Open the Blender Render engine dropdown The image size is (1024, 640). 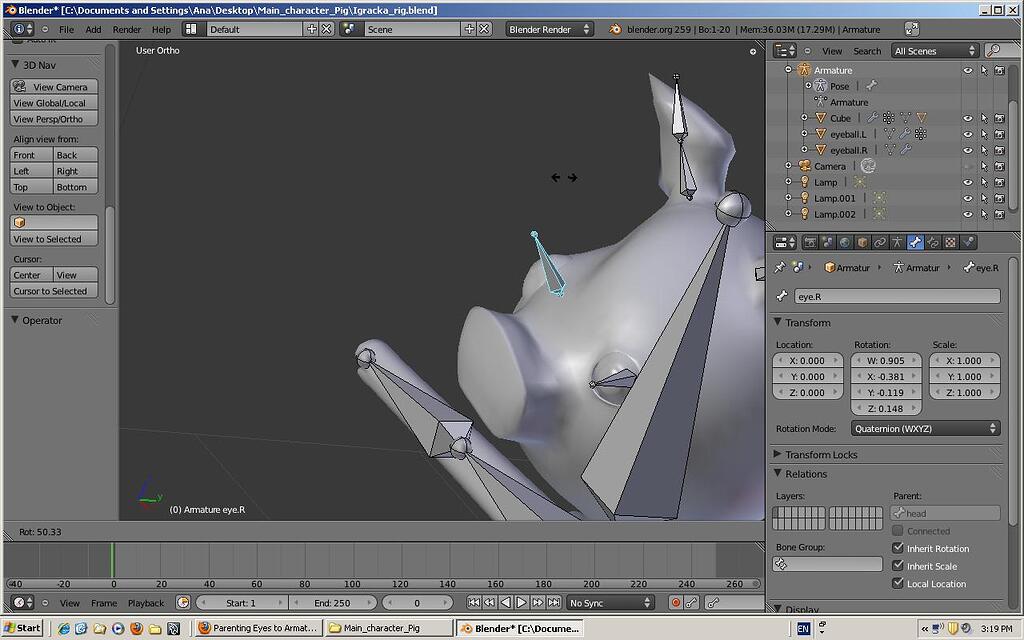[x=549, y=29]
